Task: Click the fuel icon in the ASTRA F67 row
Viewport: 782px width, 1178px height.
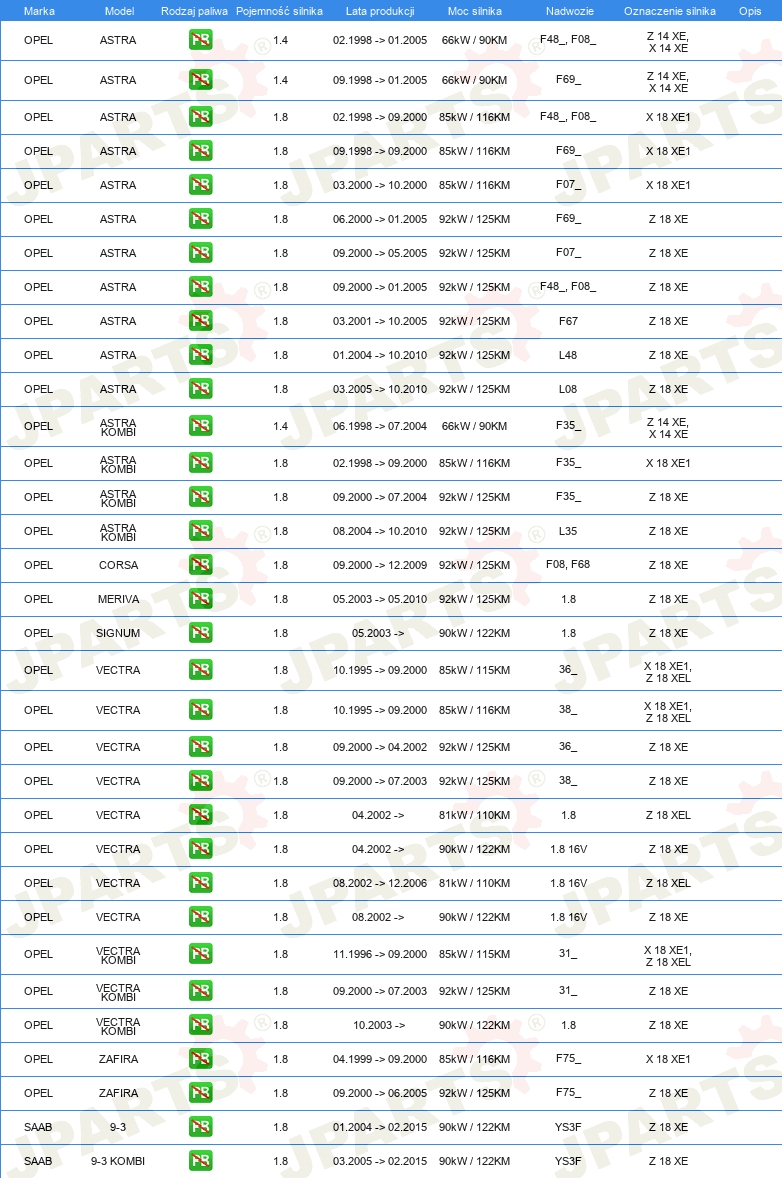Action: point(201,321)
